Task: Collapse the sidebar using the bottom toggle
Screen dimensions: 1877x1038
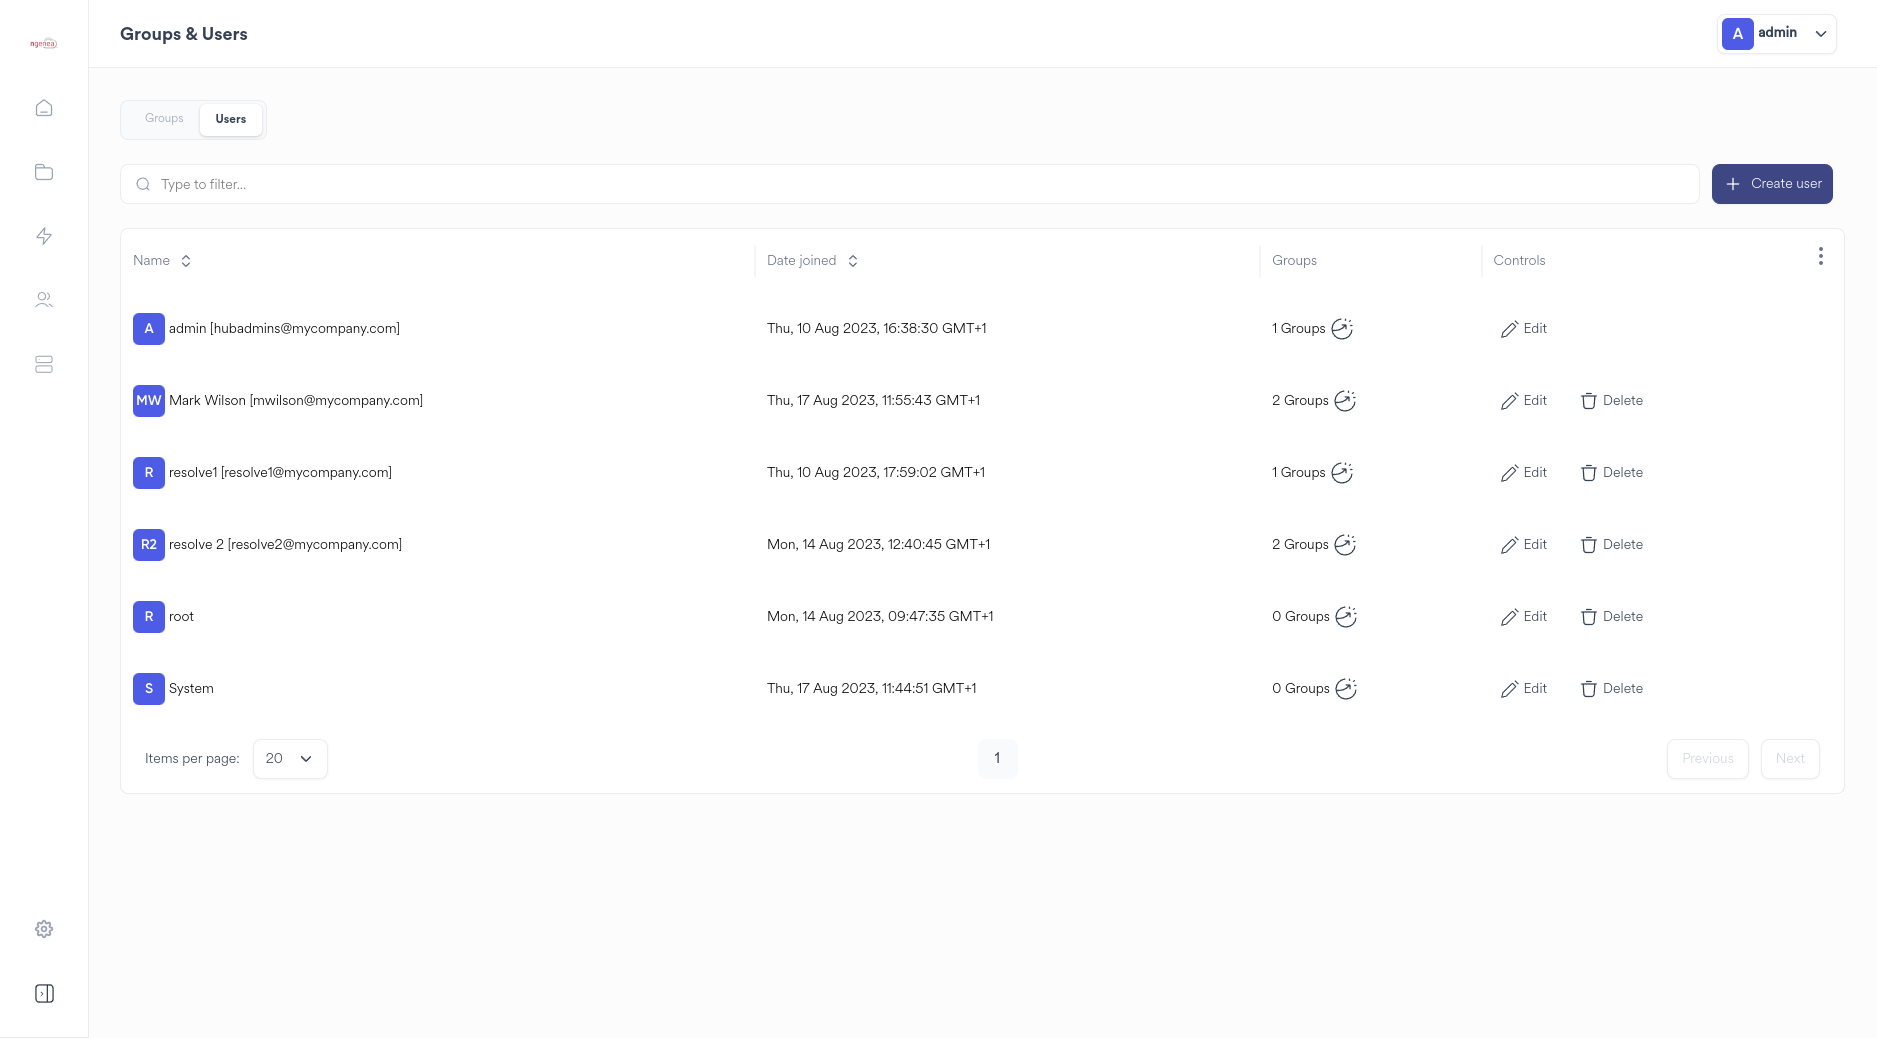Action: coord(44,993)
